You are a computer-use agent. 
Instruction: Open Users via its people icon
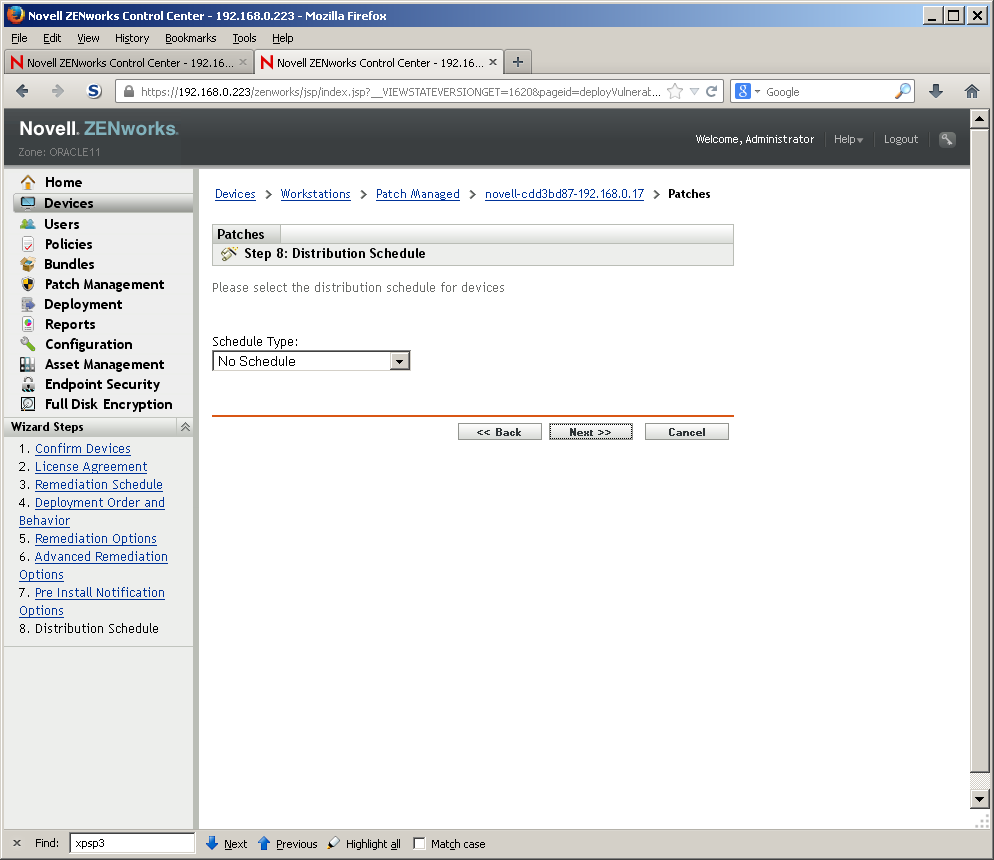[x=27, y=224]
